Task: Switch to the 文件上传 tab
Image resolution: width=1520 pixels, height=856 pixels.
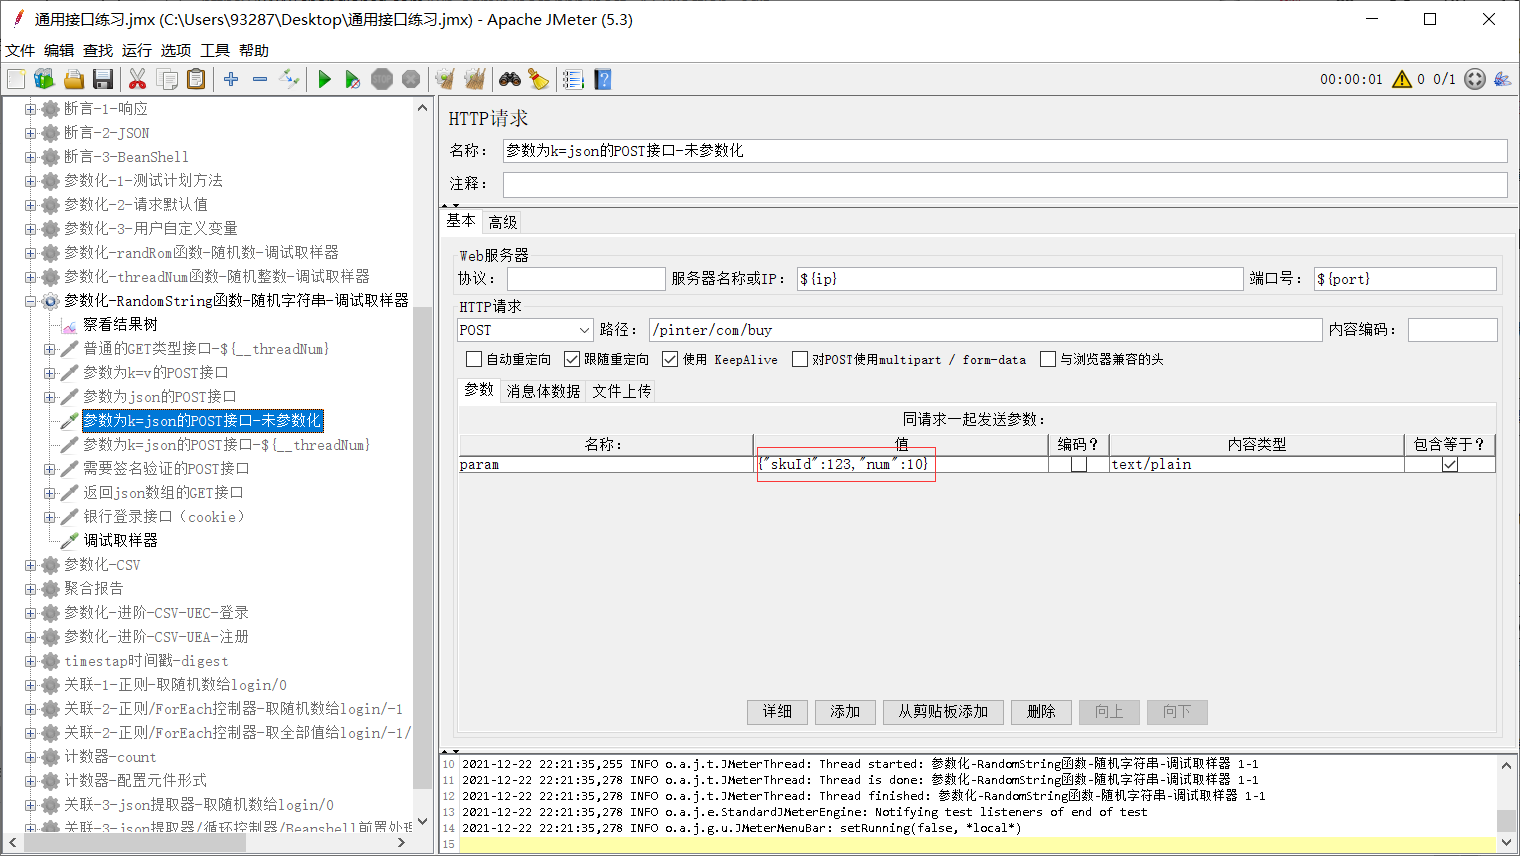Action: (x=622, y=391)
